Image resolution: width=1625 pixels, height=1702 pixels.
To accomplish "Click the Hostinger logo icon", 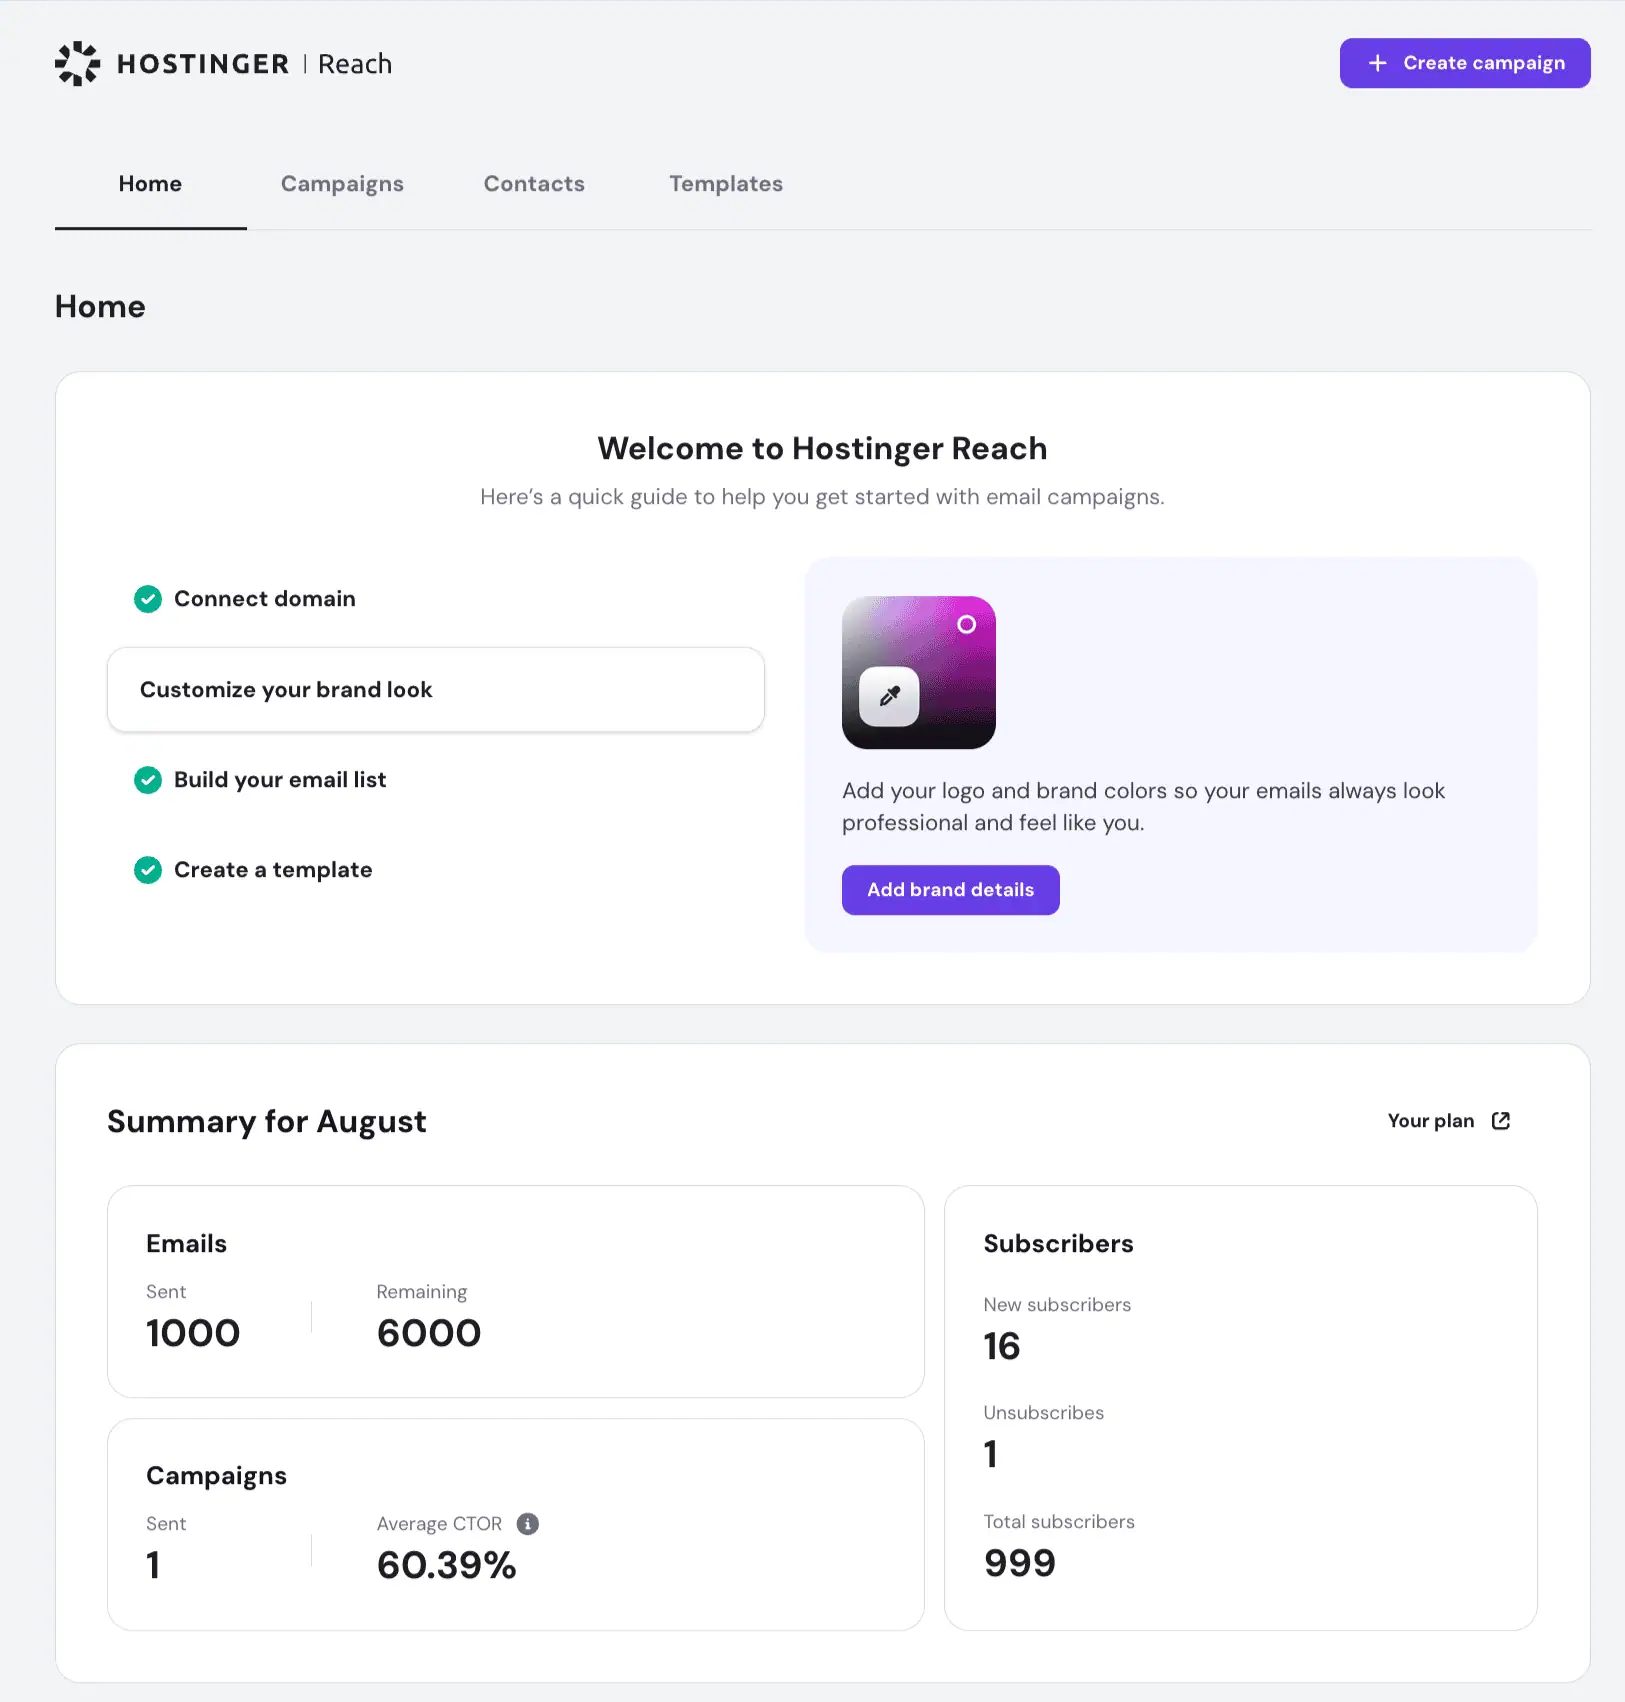I will pos(77,64).
